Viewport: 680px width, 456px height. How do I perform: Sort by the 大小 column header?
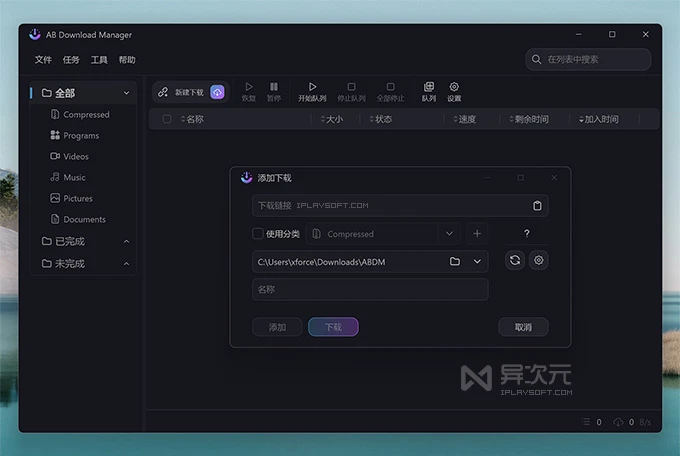point(332,119)
